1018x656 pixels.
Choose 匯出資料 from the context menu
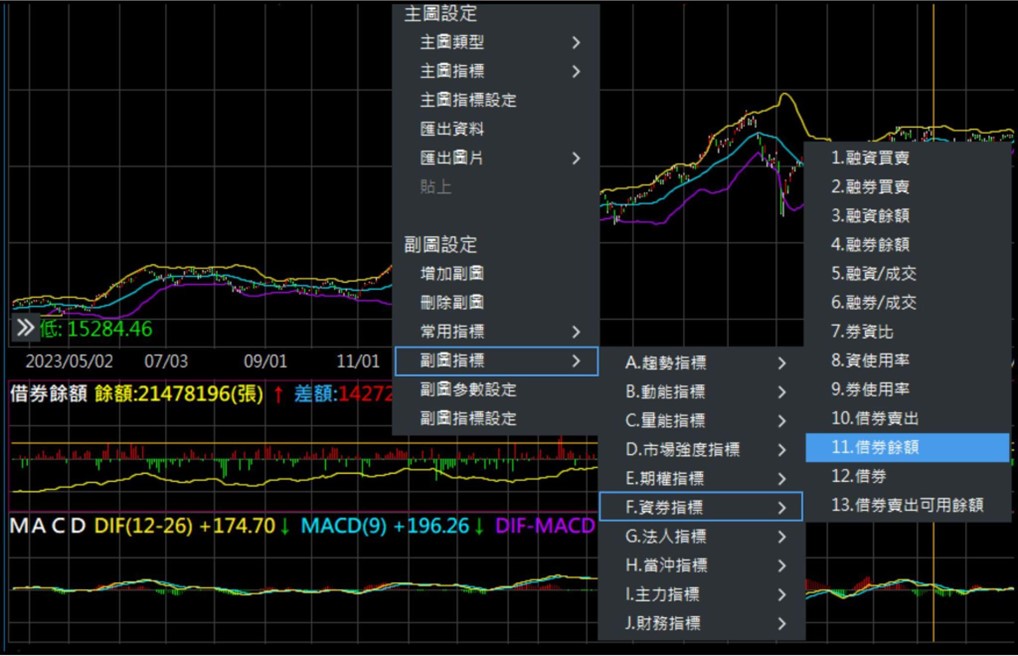(452, 130)
